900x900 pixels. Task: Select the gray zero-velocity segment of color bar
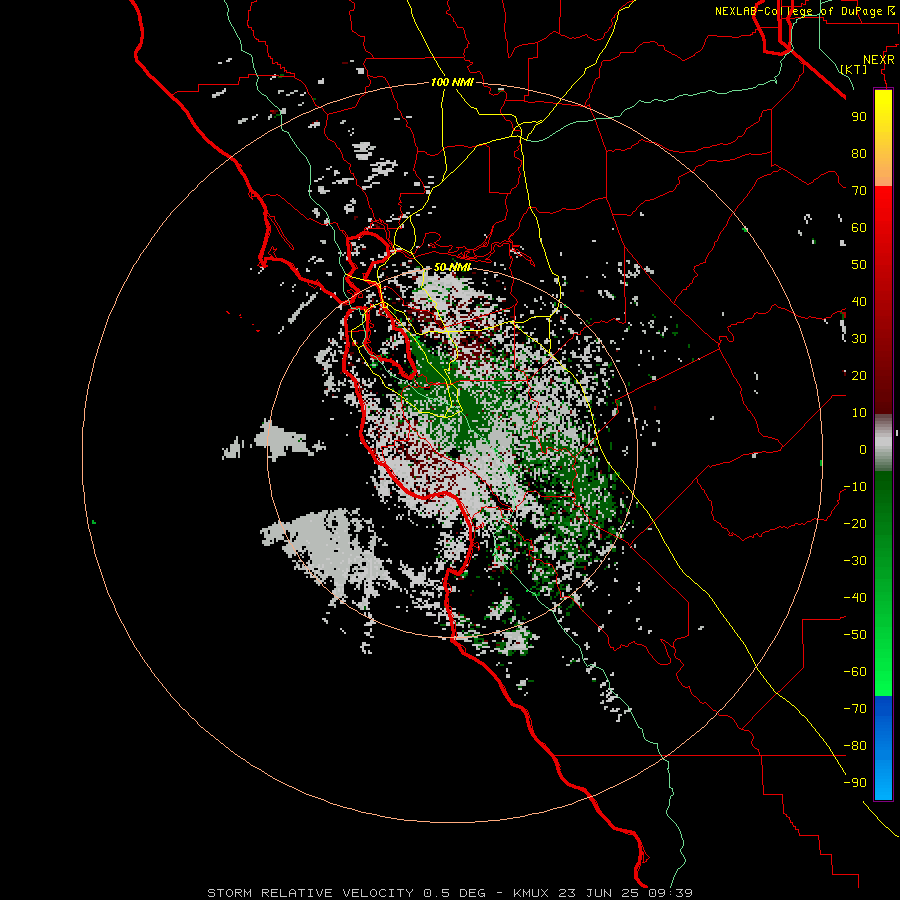(x=883, y=443)
